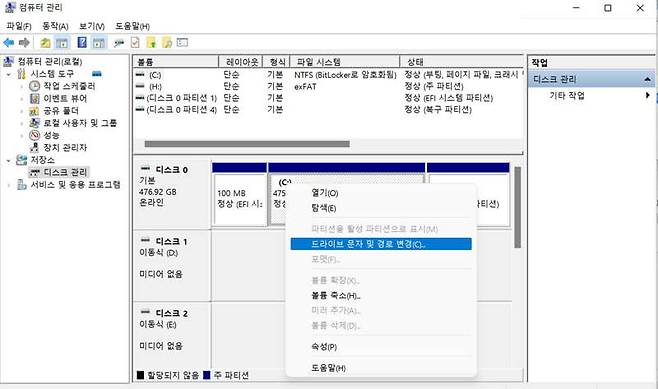The image size is (658, 389).
Task: Click the 로컬 사용자 및 그룹 icon
Action: [x=34, y=123]
